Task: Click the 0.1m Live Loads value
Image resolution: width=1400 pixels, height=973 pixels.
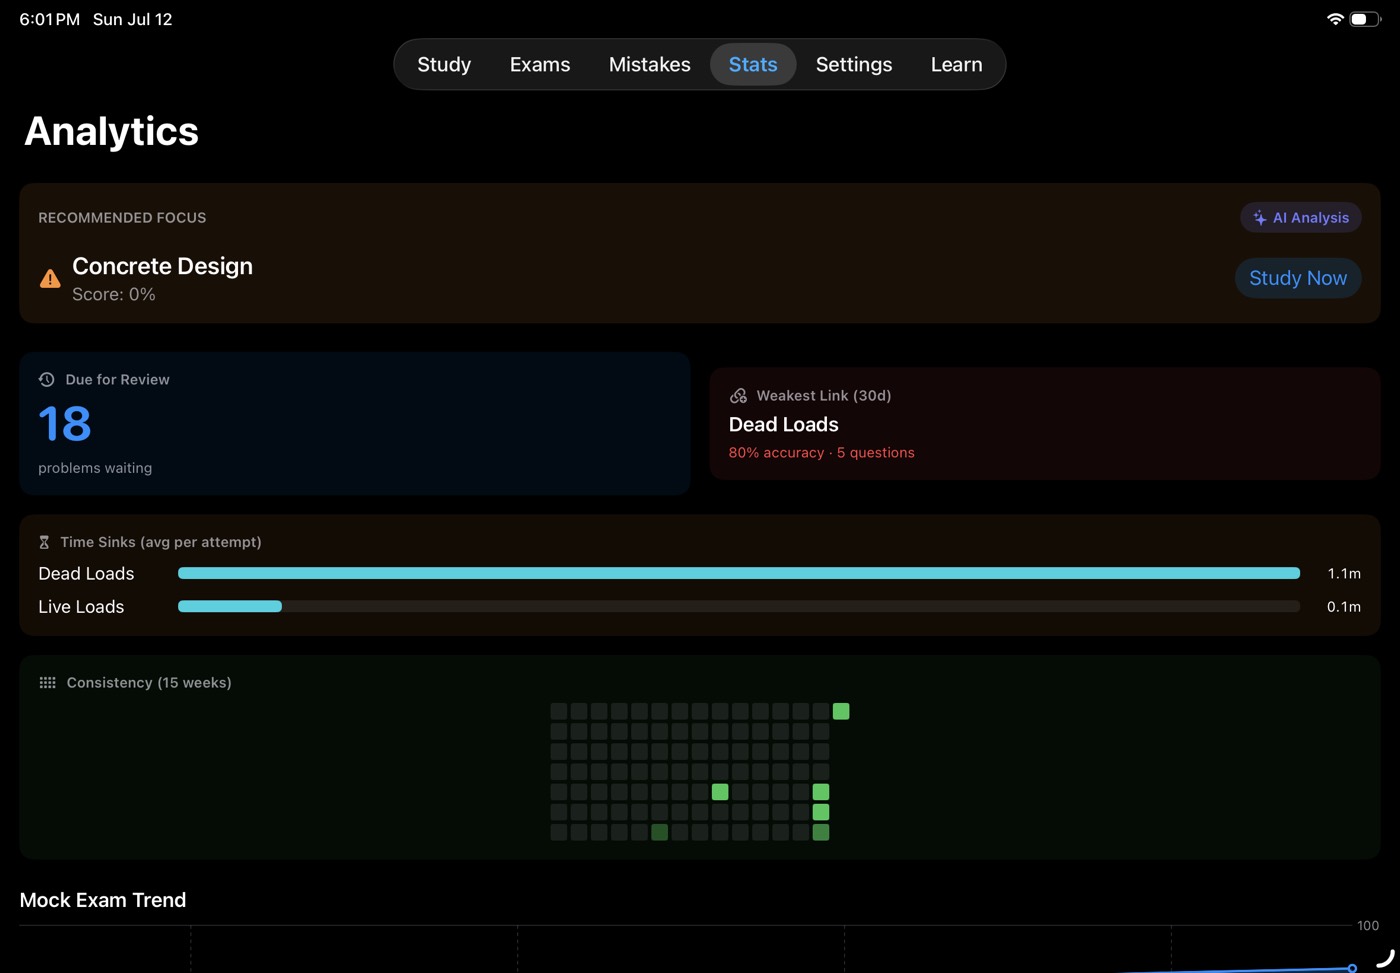Action: click(1344, 607)
